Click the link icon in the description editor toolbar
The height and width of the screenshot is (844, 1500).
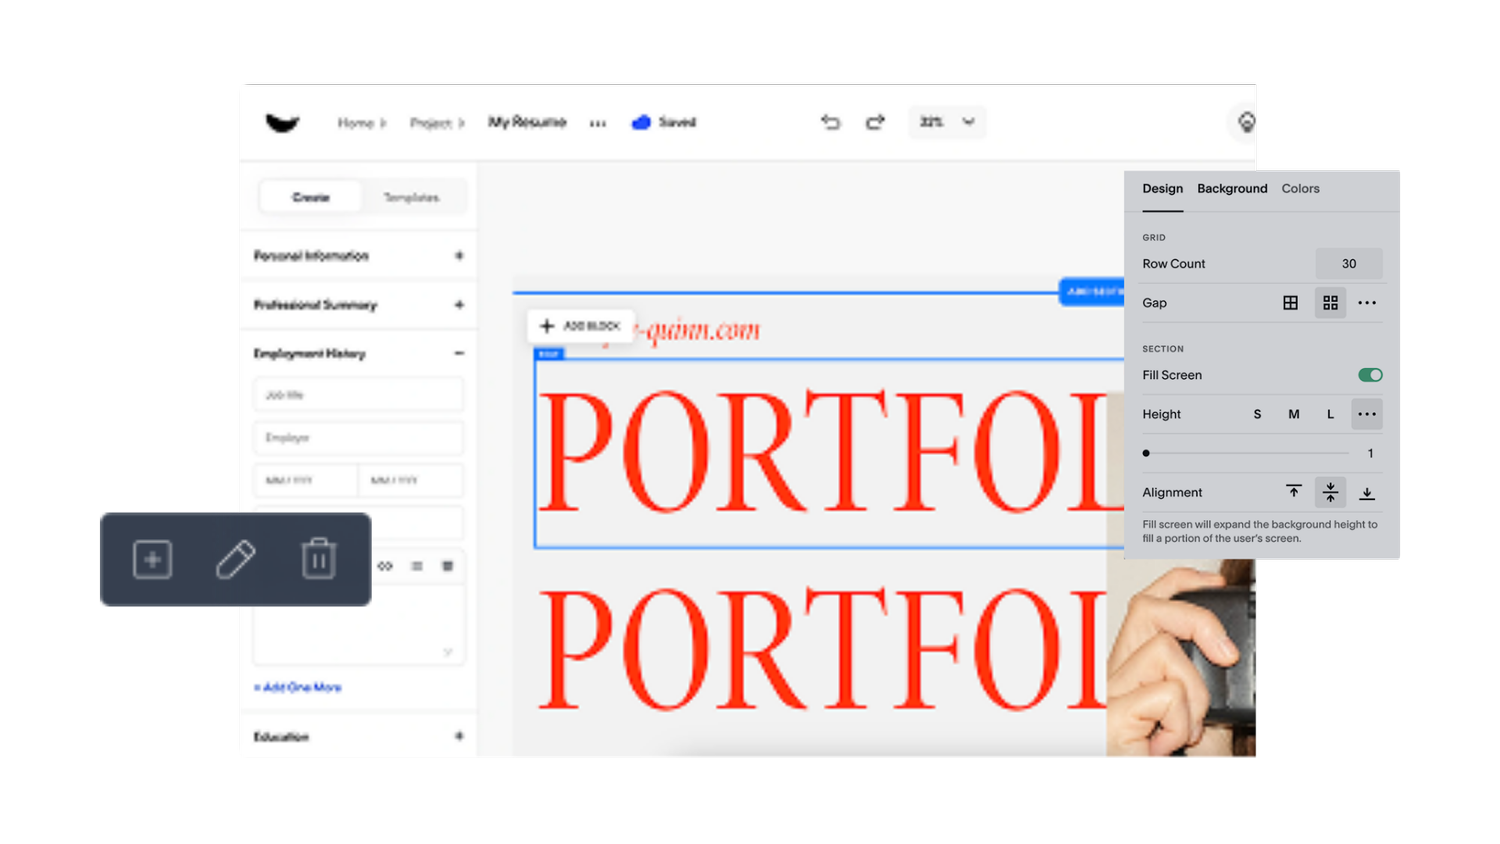point(386,566)
